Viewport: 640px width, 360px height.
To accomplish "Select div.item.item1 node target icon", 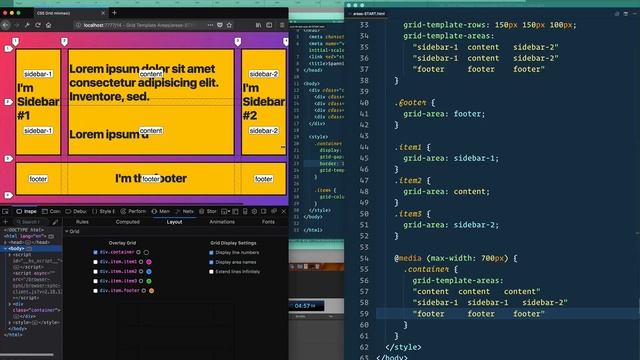I will pyautogui.click(x=141, y=262).
